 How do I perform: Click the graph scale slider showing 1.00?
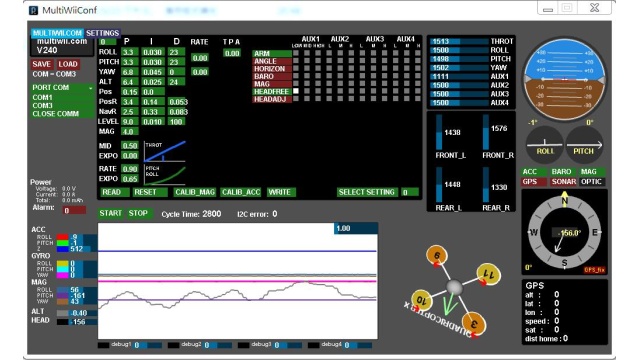[356, 228]
